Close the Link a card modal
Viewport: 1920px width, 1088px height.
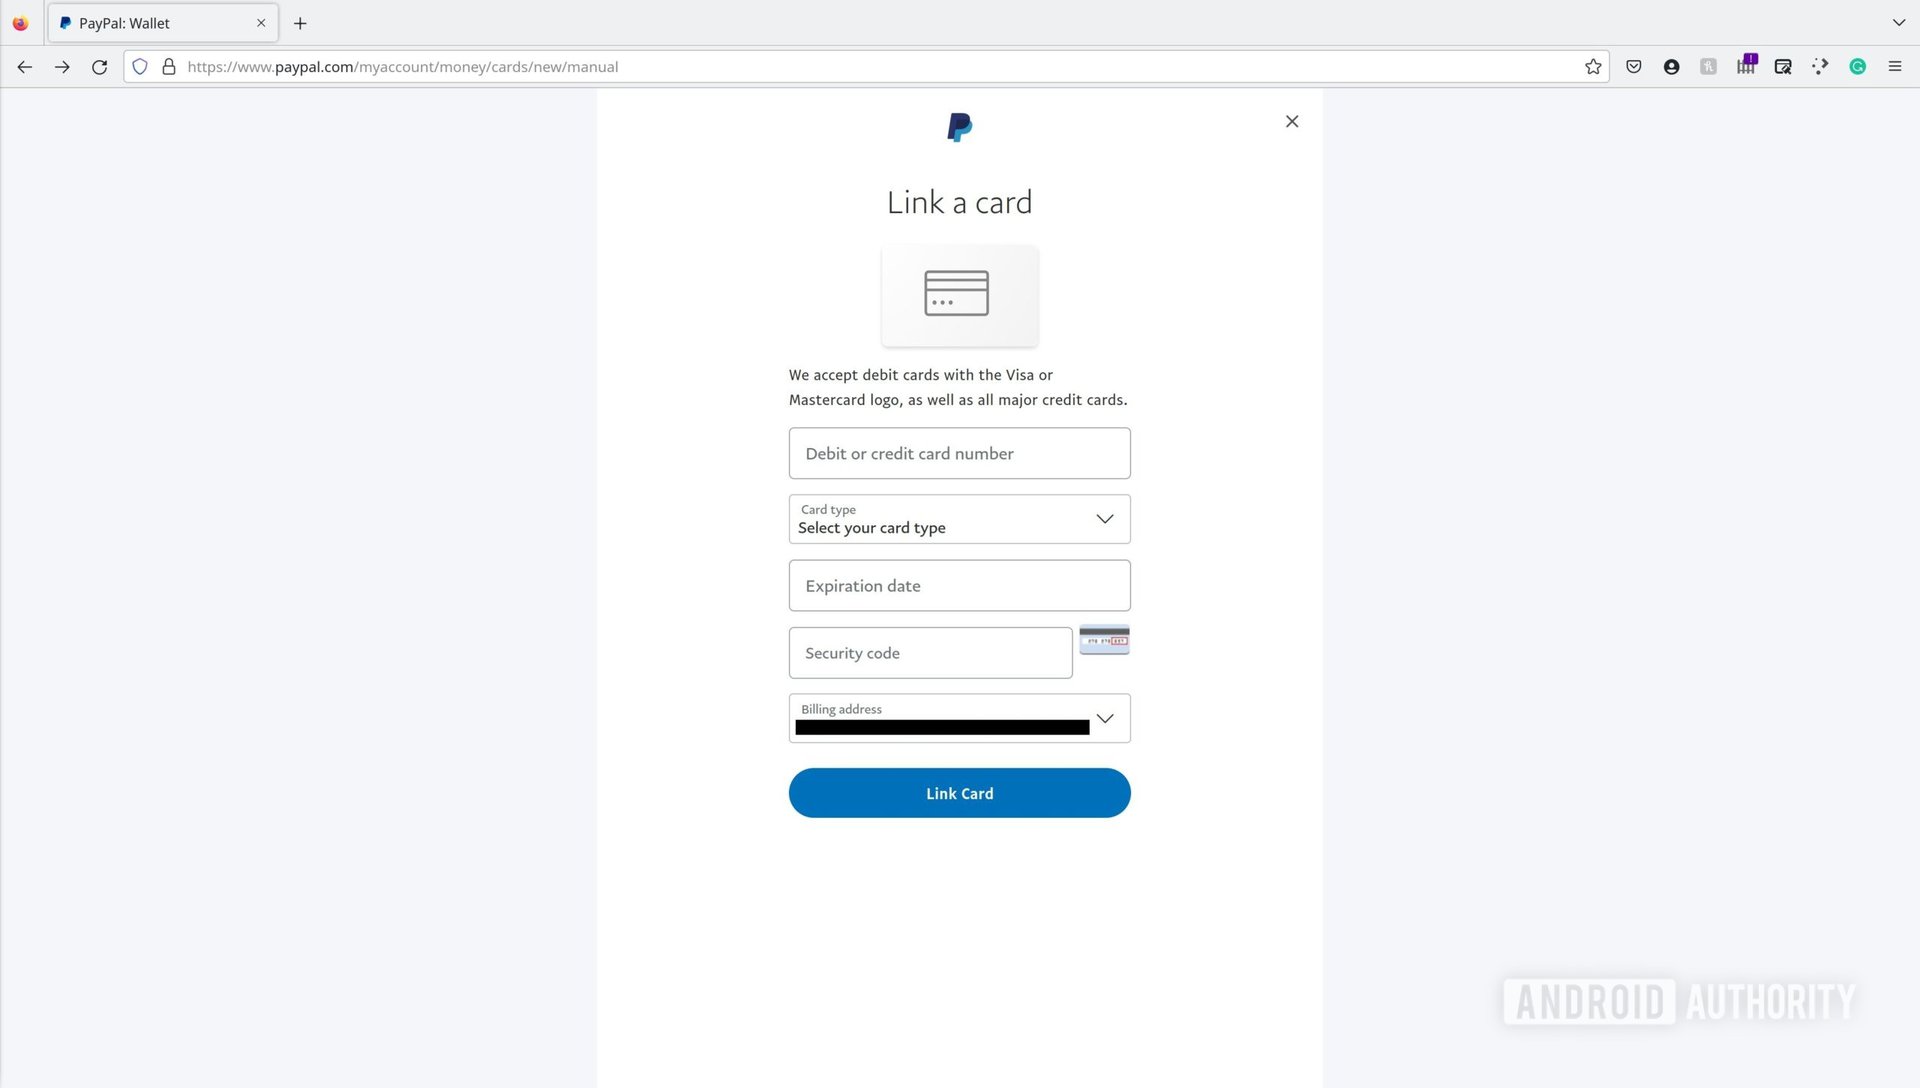[1292, 121]
